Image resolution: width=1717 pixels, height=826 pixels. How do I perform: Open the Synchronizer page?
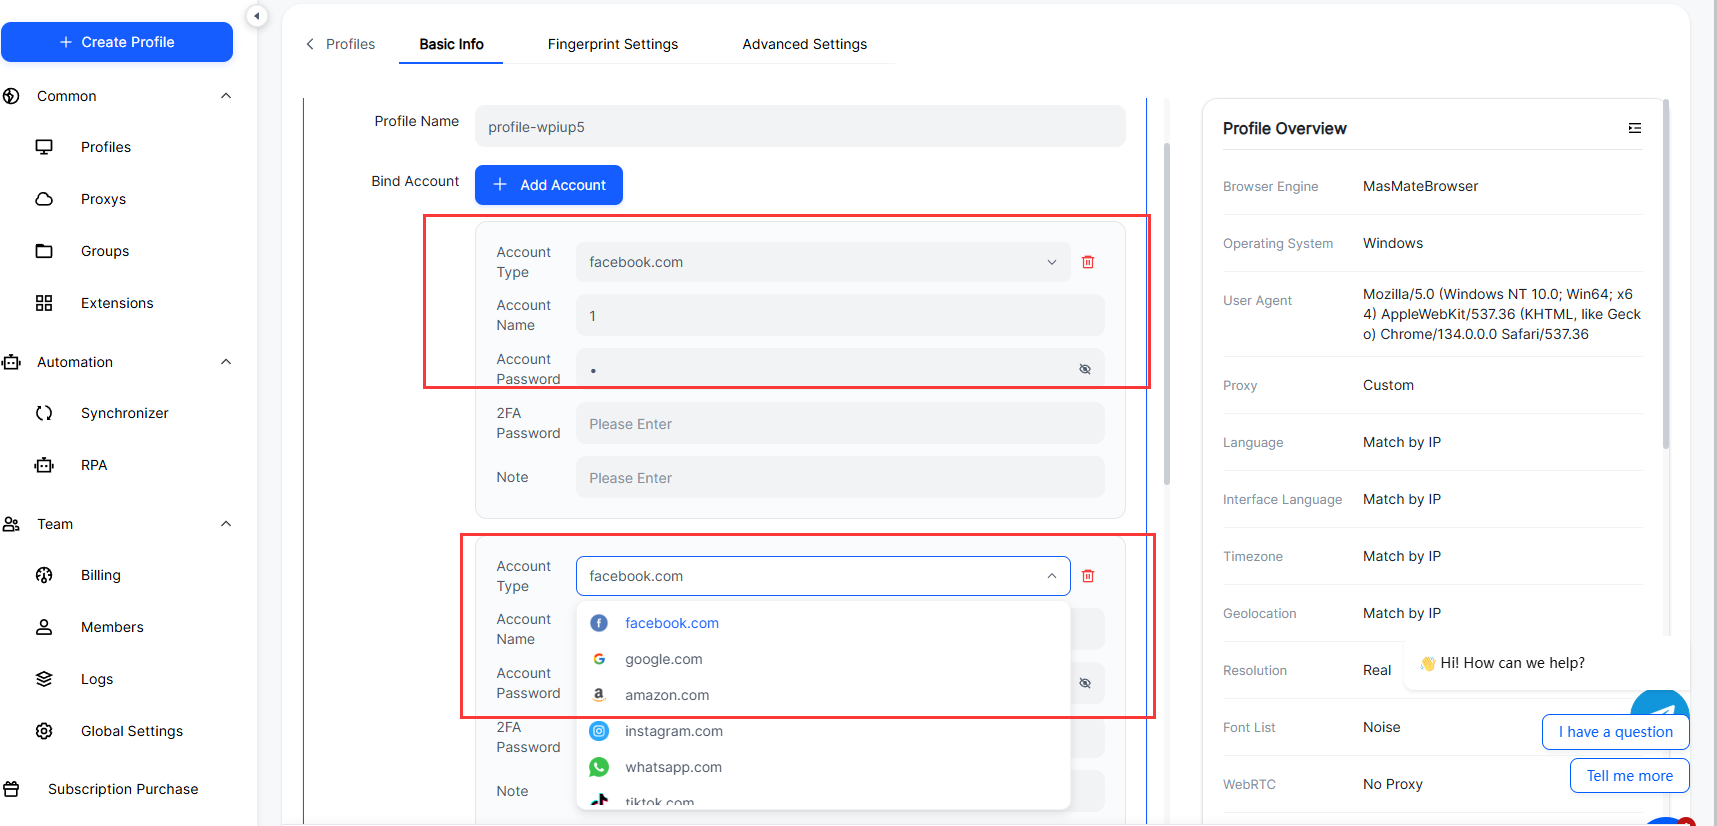pos(124,413)
